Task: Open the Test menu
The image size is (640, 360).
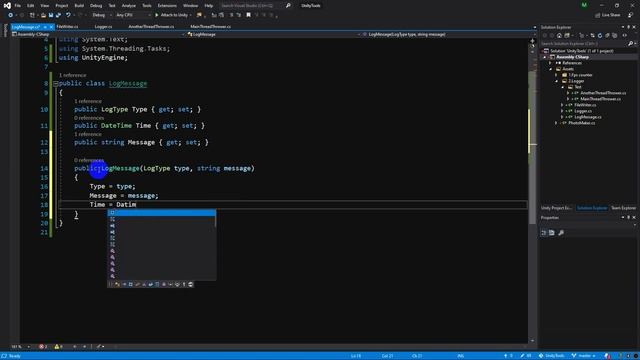Action: click(112, 6)
